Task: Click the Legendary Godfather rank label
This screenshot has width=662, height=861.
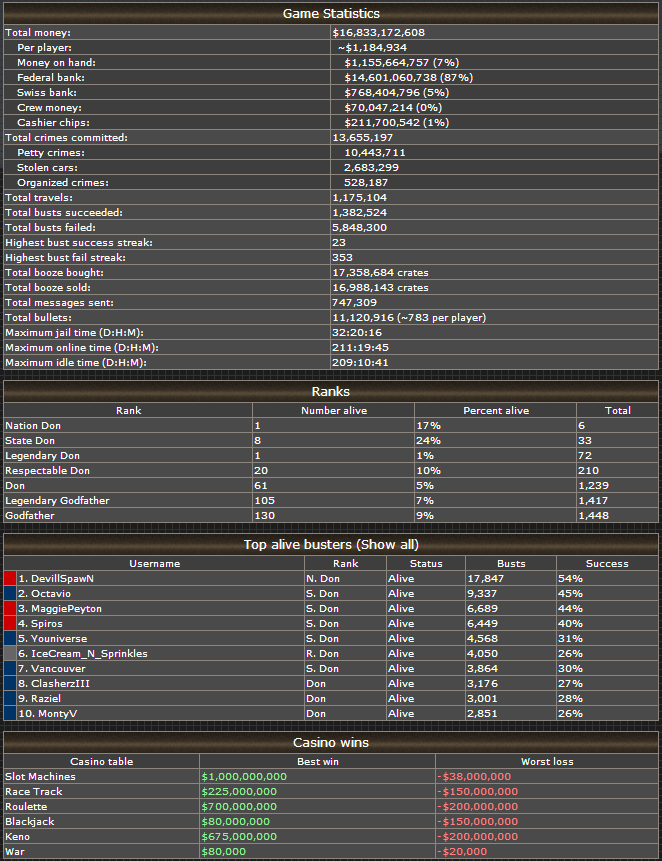Action: [x=58, y=501]
